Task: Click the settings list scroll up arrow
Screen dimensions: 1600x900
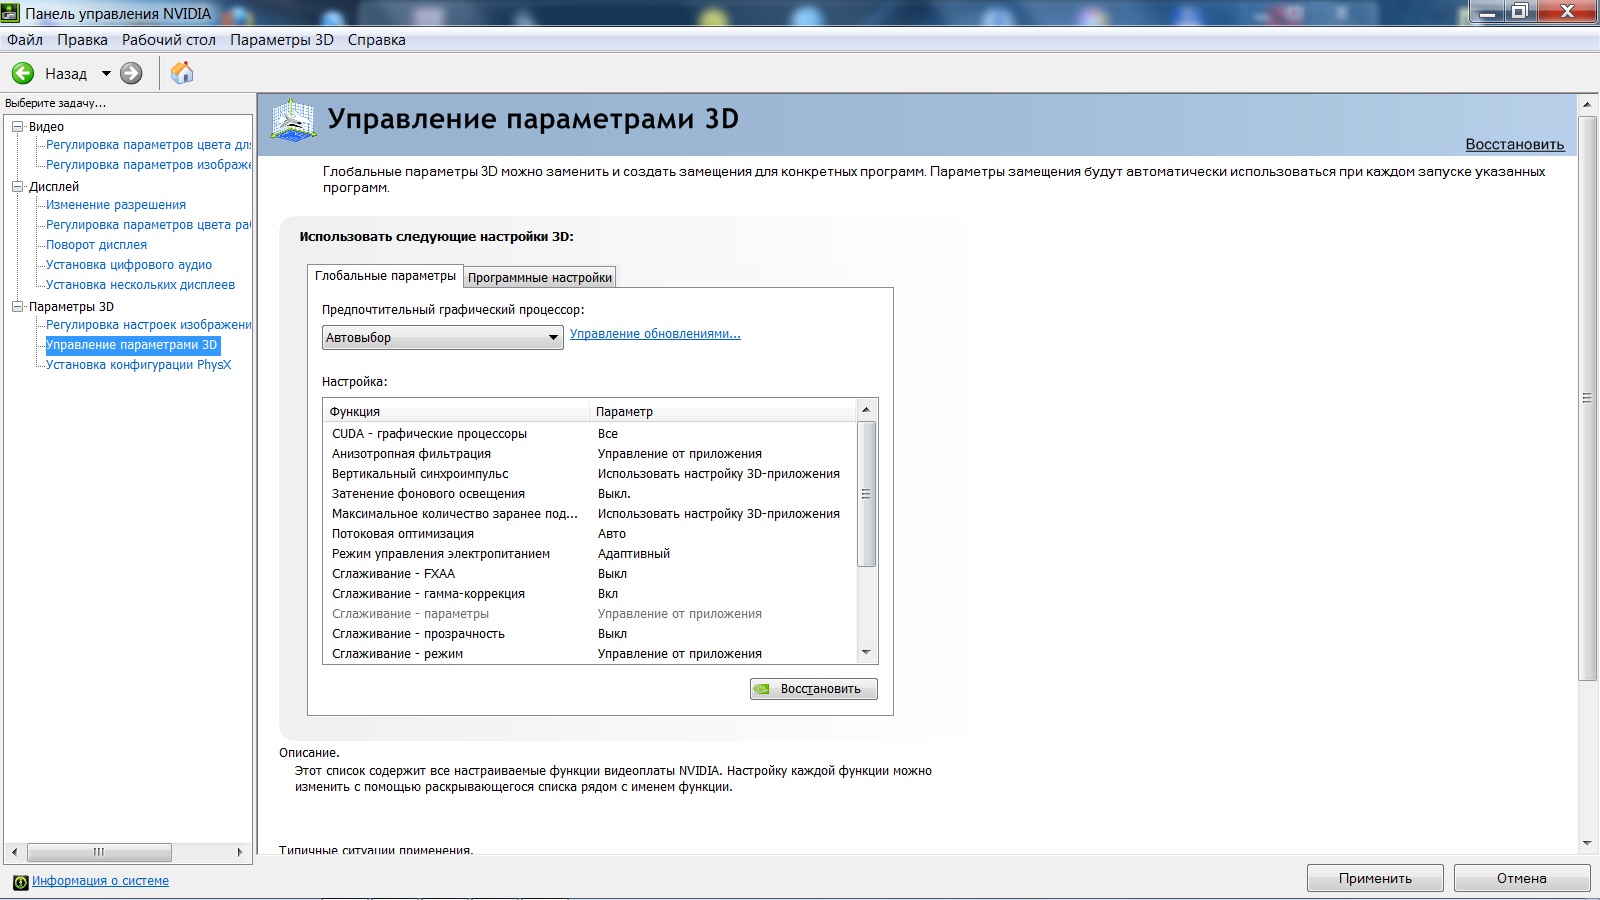Action: click(866, 410)
